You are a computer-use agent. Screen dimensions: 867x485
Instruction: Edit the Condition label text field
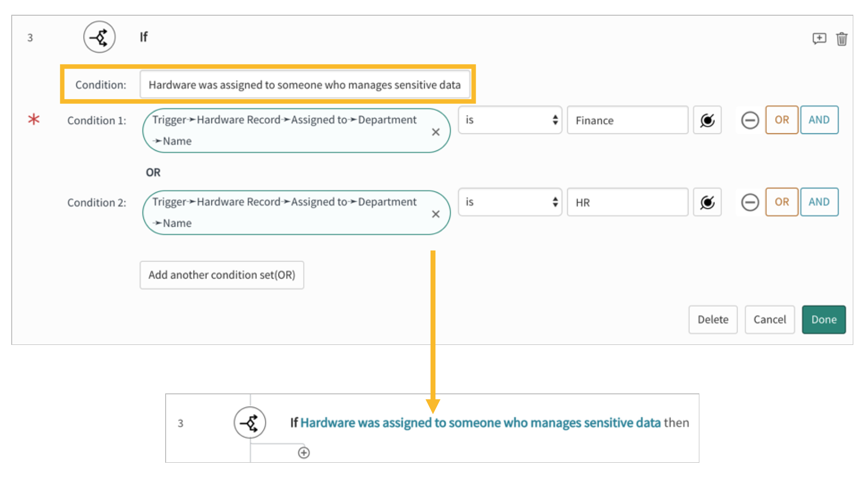(x=304, y=85)
